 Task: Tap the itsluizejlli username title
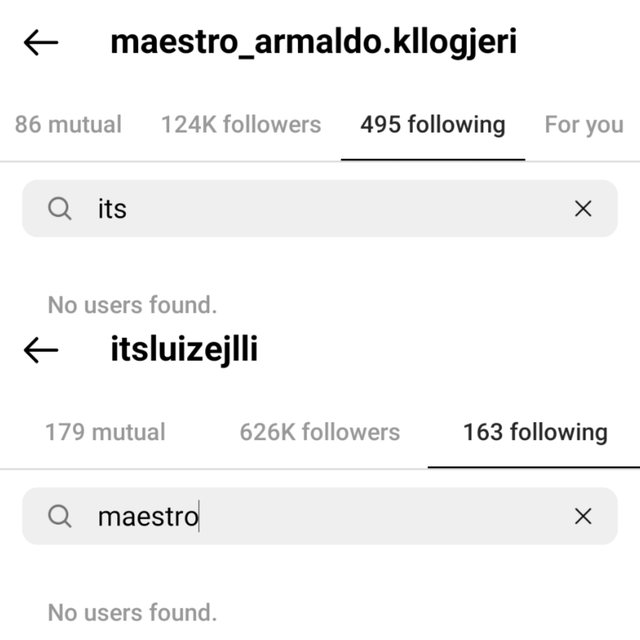pyautogui.click(x=184, y=350)
